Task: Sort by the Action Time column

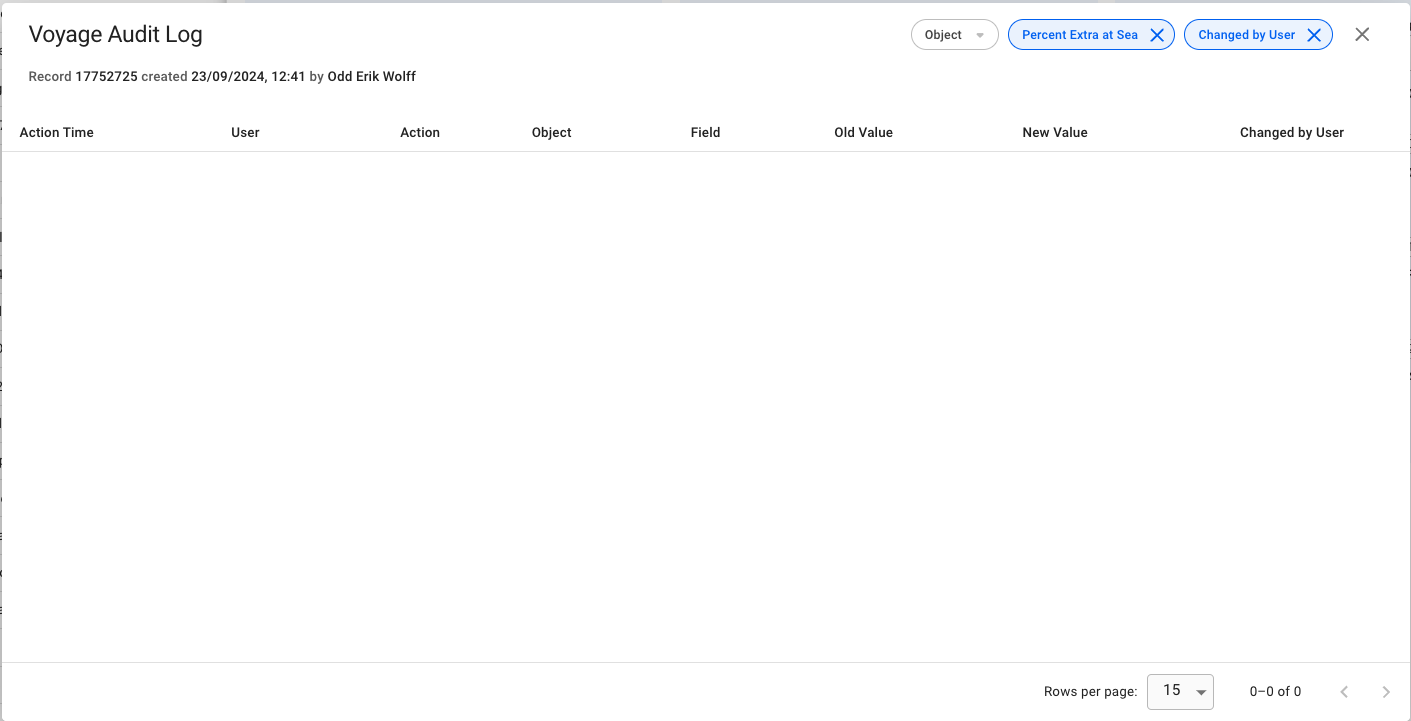Action: [x=56, y=133]
